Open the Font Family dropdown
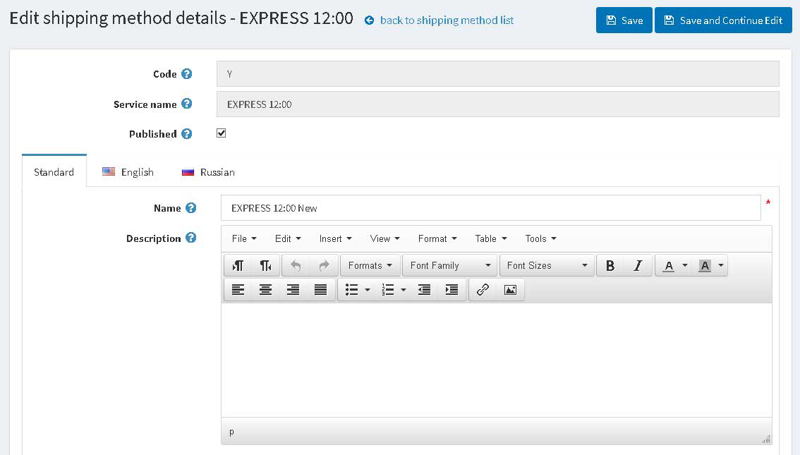This screenshot has width=800, height=455. (450, 266)
